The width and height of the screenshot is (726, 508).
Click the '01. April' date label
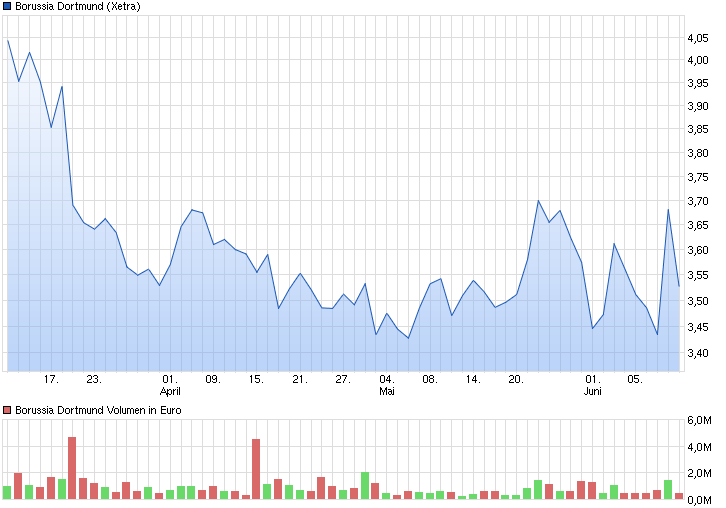(x=170, y=385)
